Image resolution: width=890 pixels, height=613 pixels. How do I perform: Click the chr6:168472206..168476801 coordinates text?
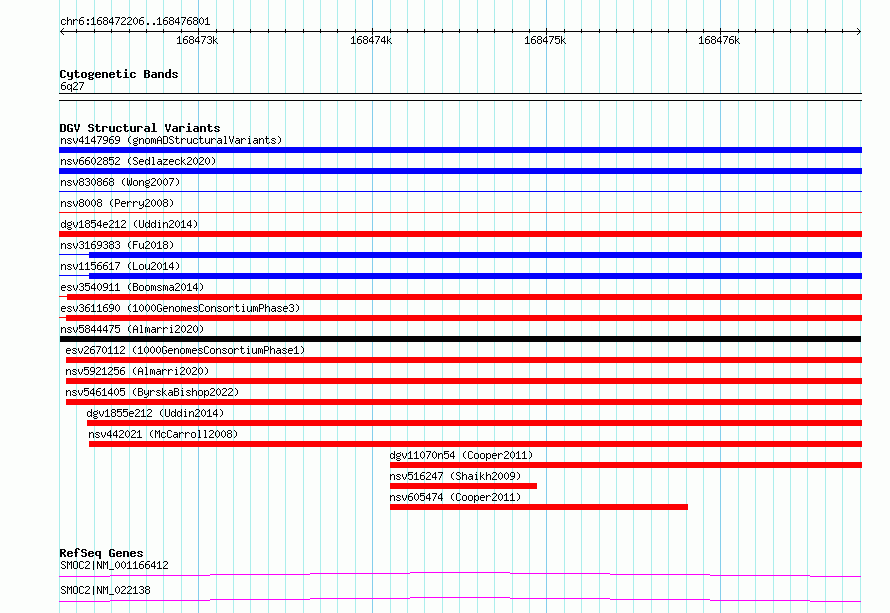tap(135, 22)
